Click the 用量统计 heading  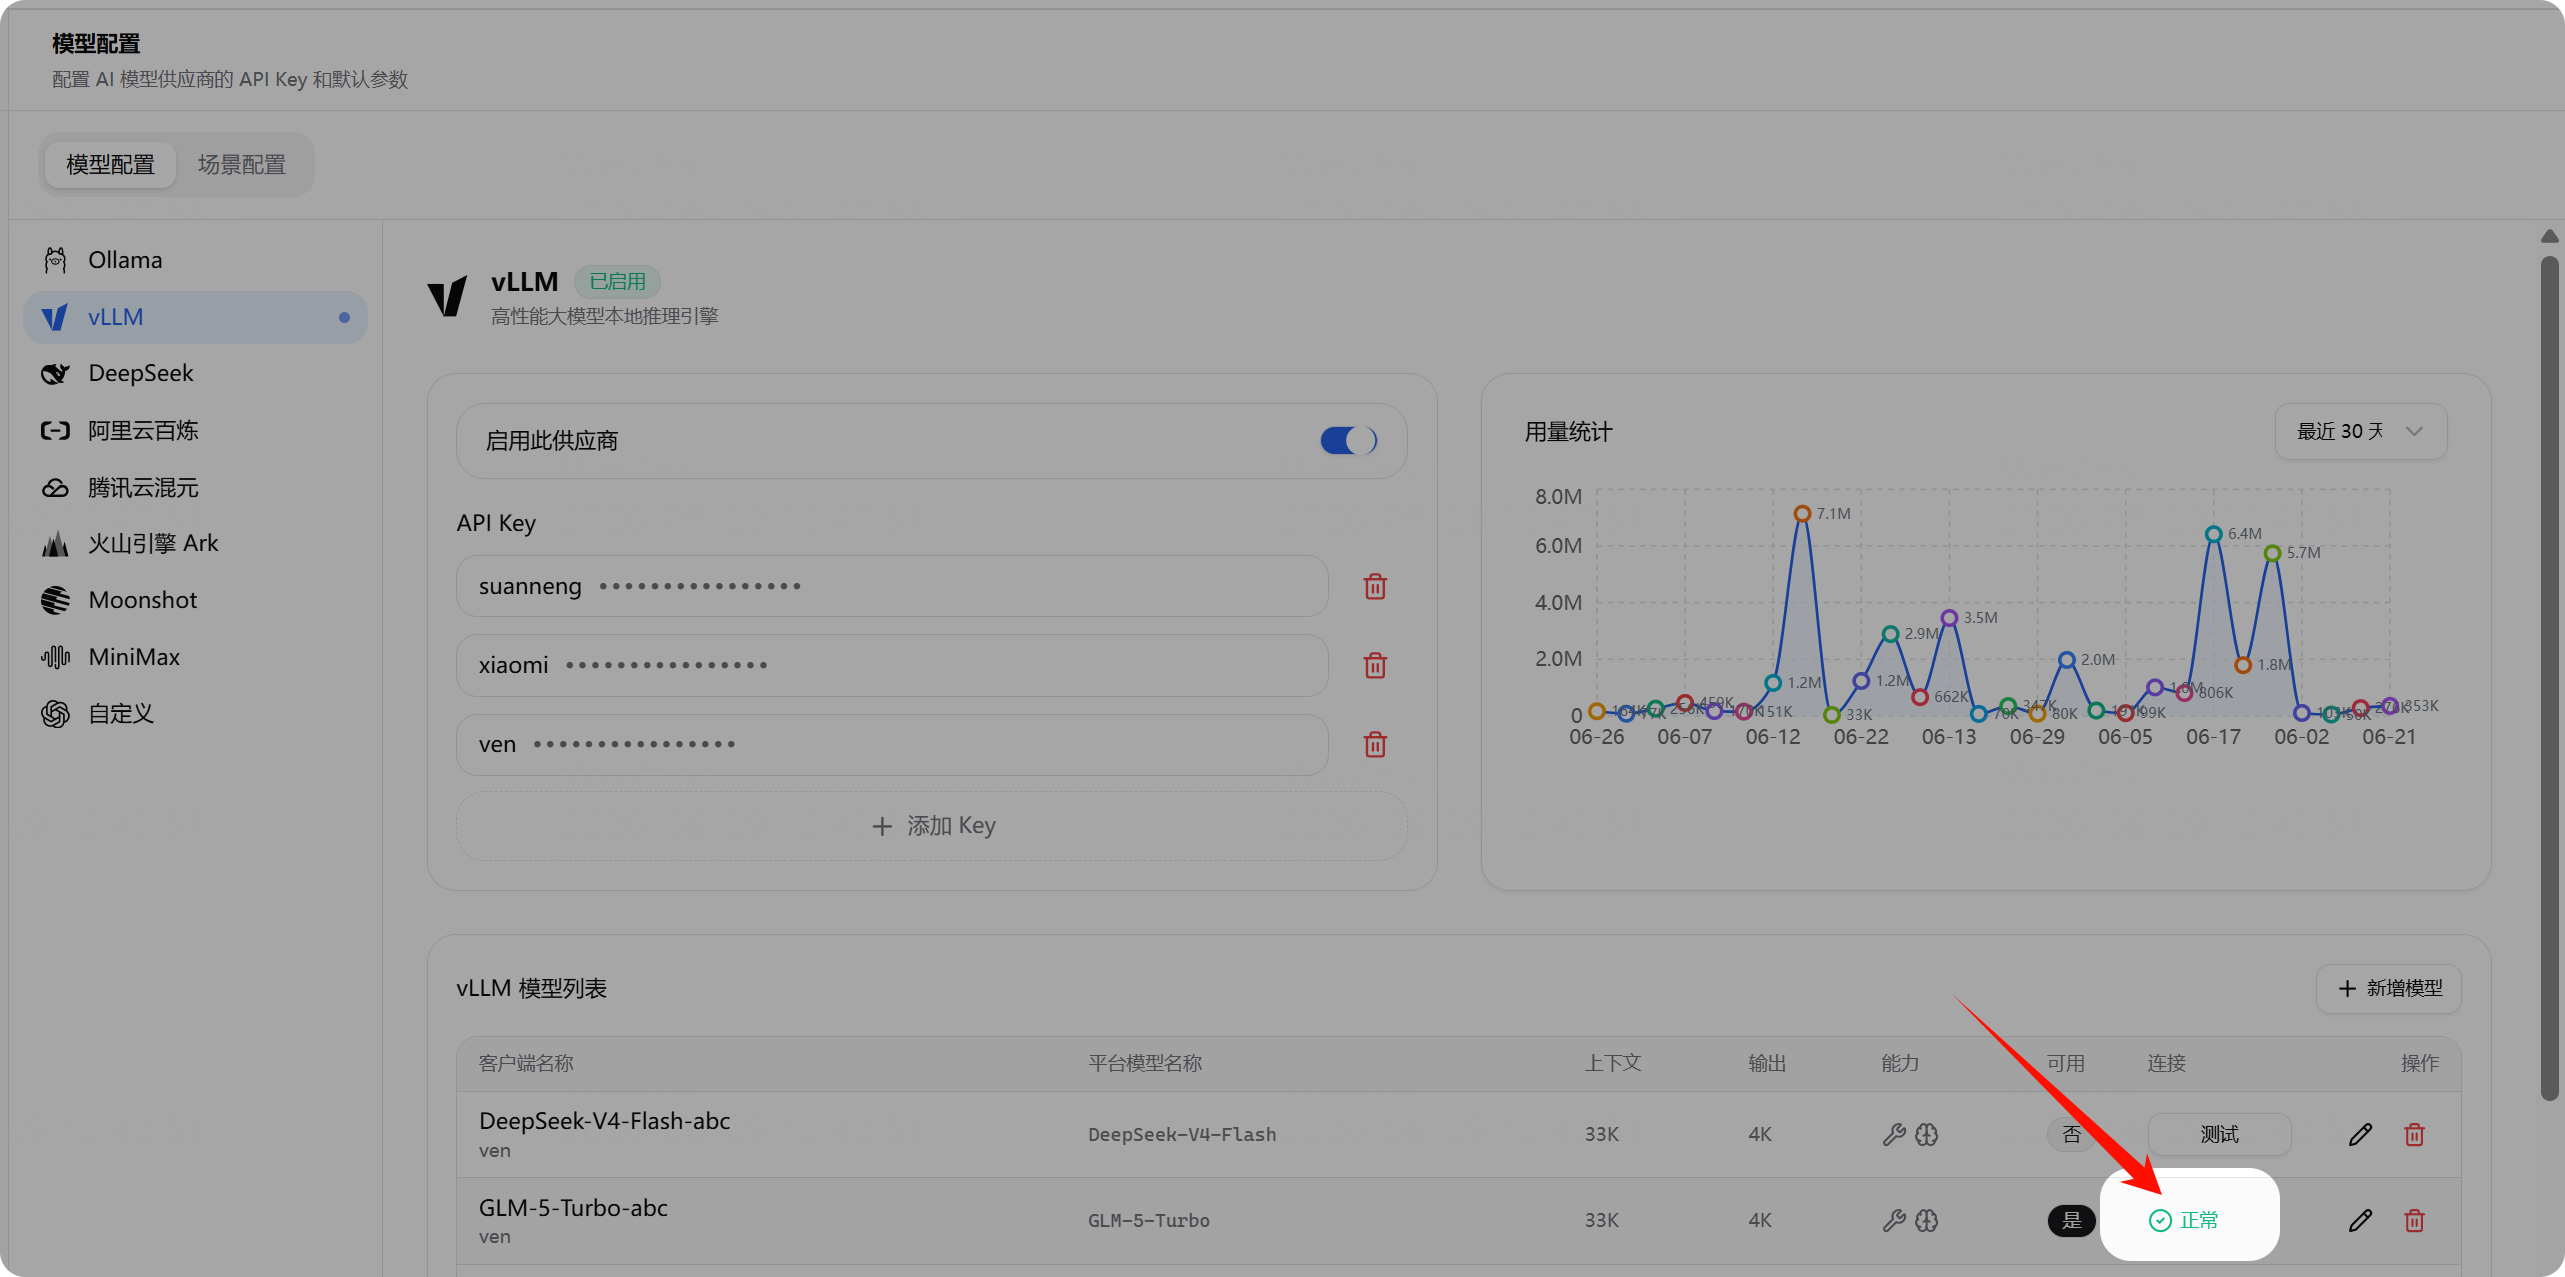(1568, 432)
